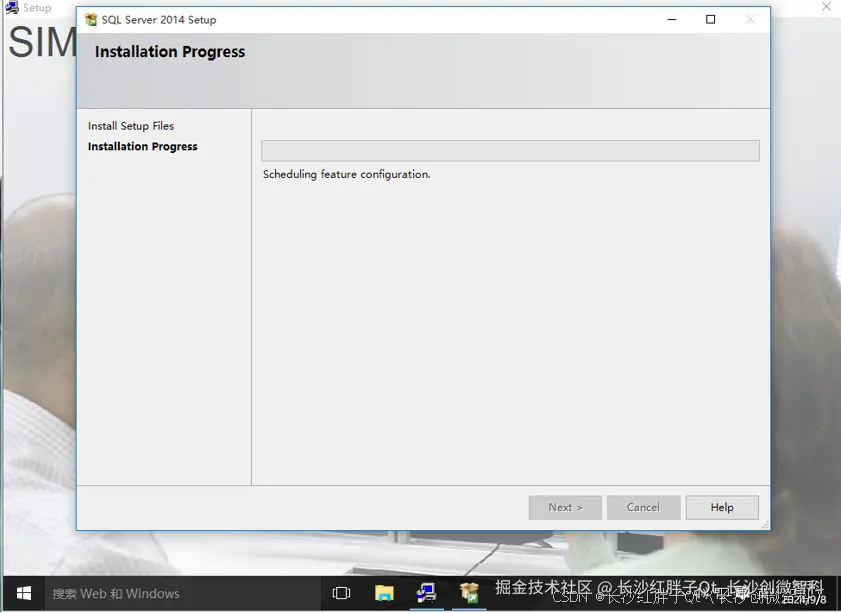Switch to the Setup app taskbar icon
The width and height of the screenshot is (841, 613).
click(x=426, y=593)
